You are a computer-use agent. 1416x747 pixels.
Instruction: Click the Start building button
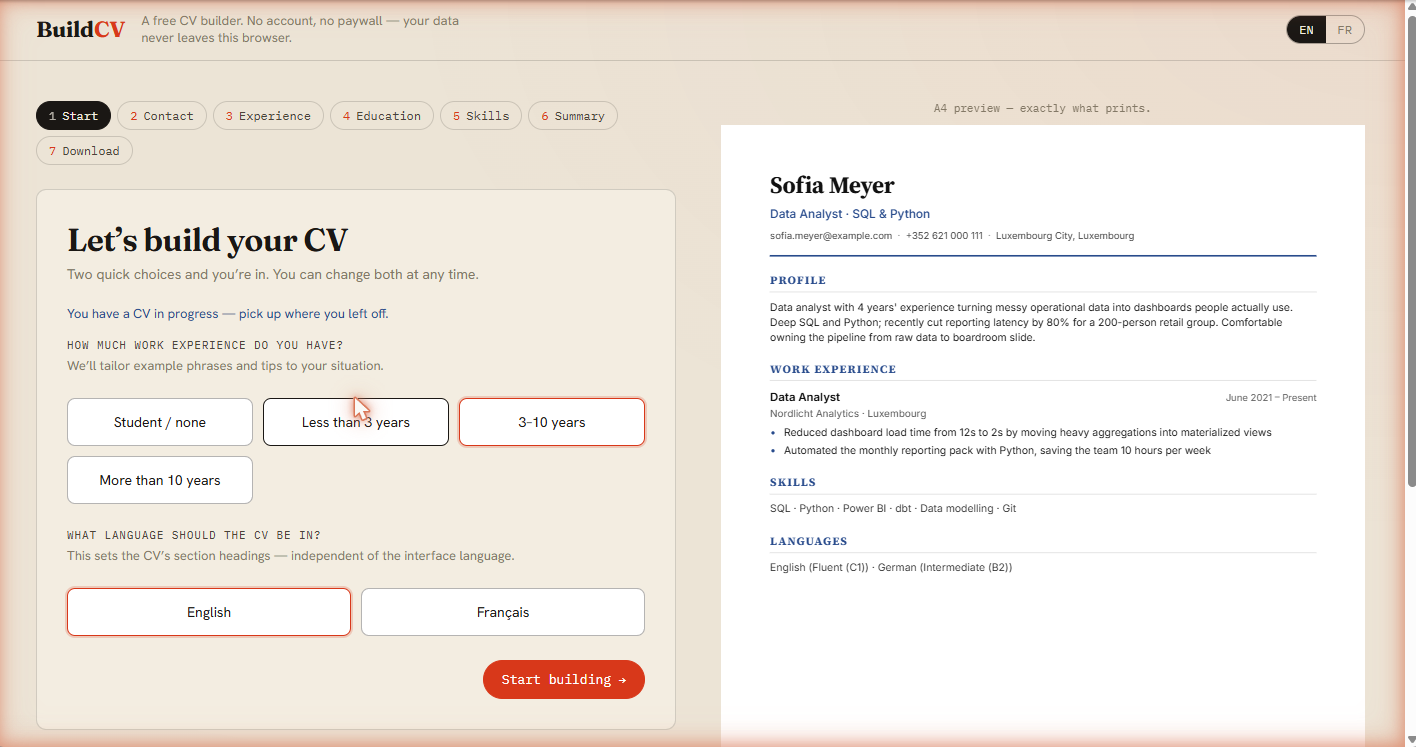click(x=564, y=679)
